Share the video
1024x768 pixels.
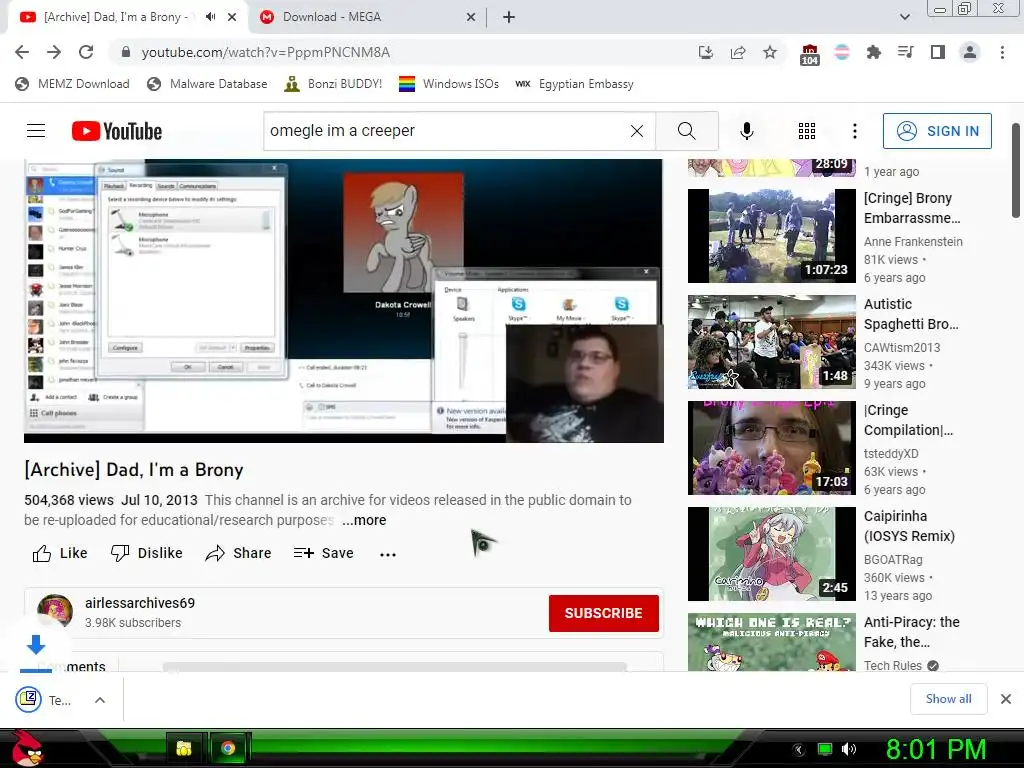238,553
